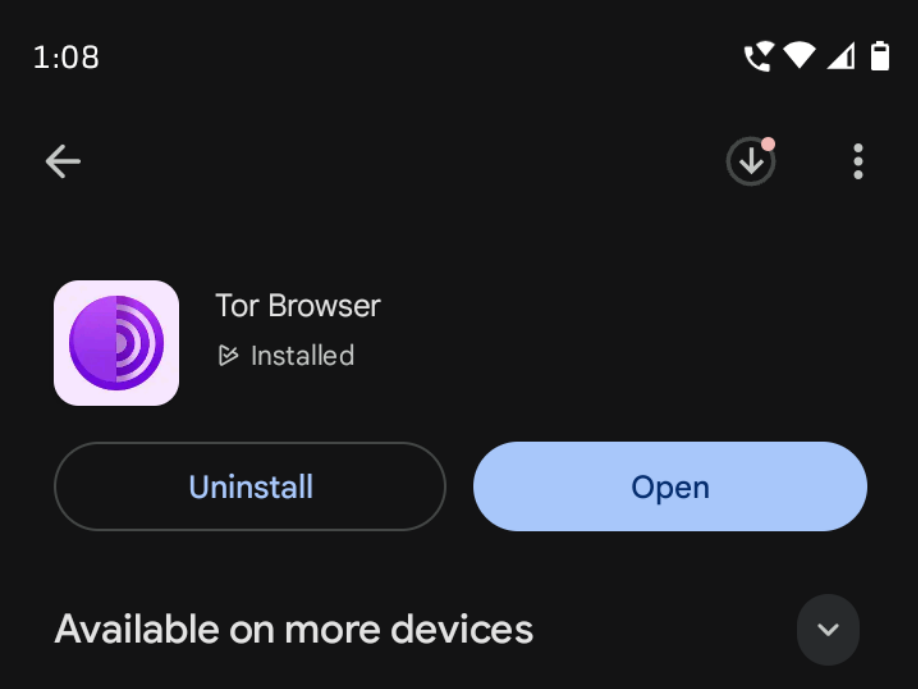Expand the Available on more devices chevron
Screen dimensions: 918x689
tap(828, 630)
